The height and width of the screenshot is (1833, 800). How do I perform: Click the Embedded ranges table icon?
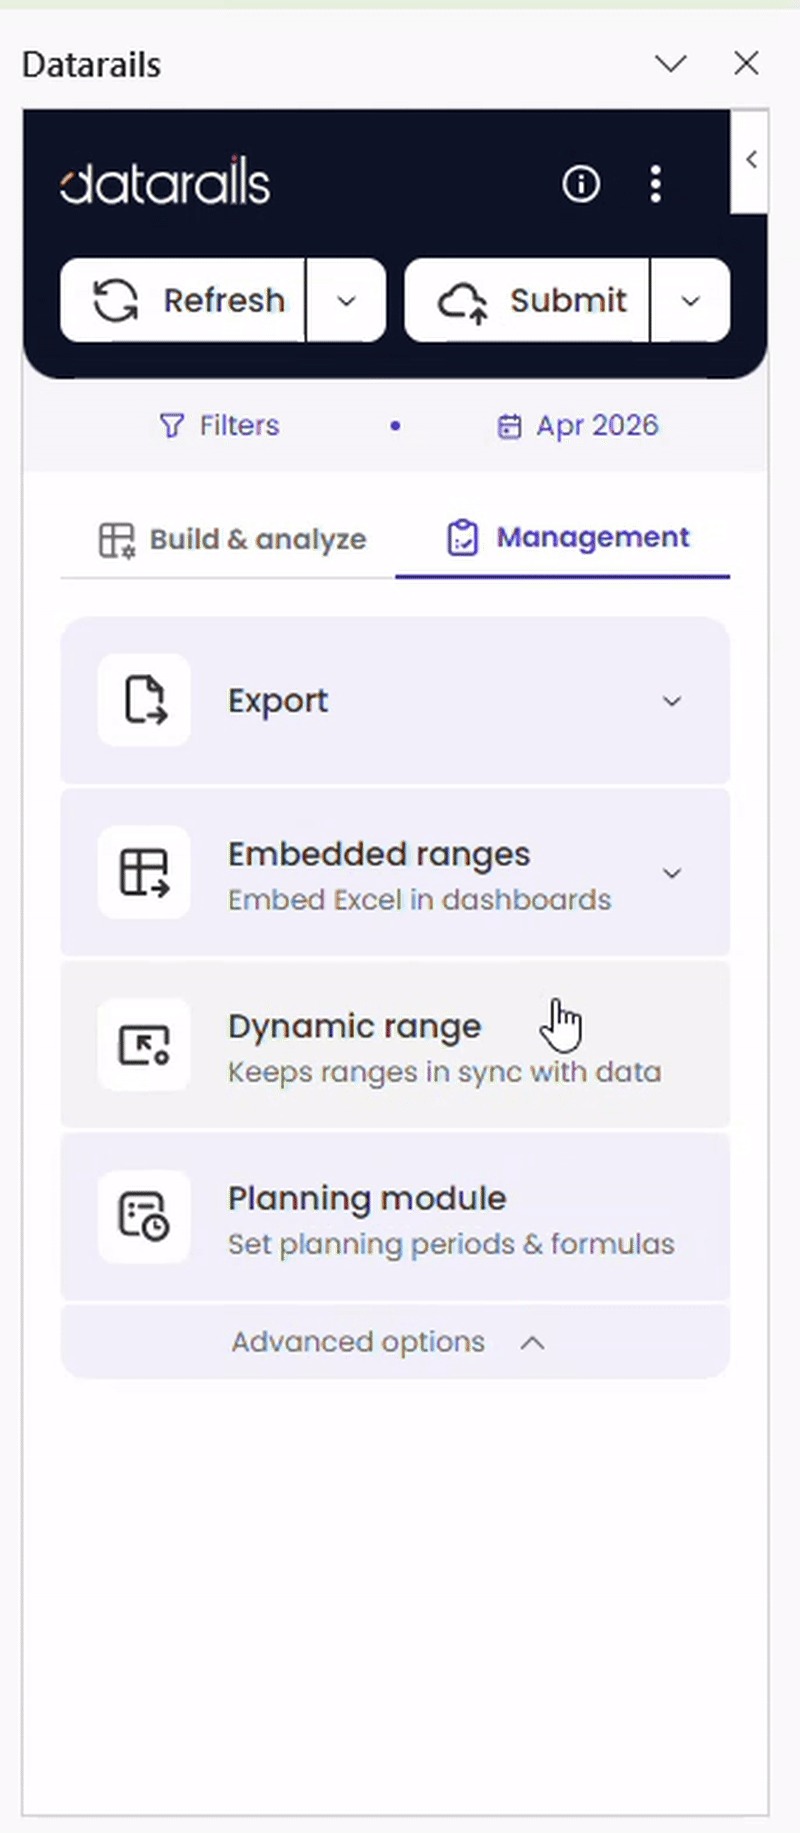[x=144, y=872]
